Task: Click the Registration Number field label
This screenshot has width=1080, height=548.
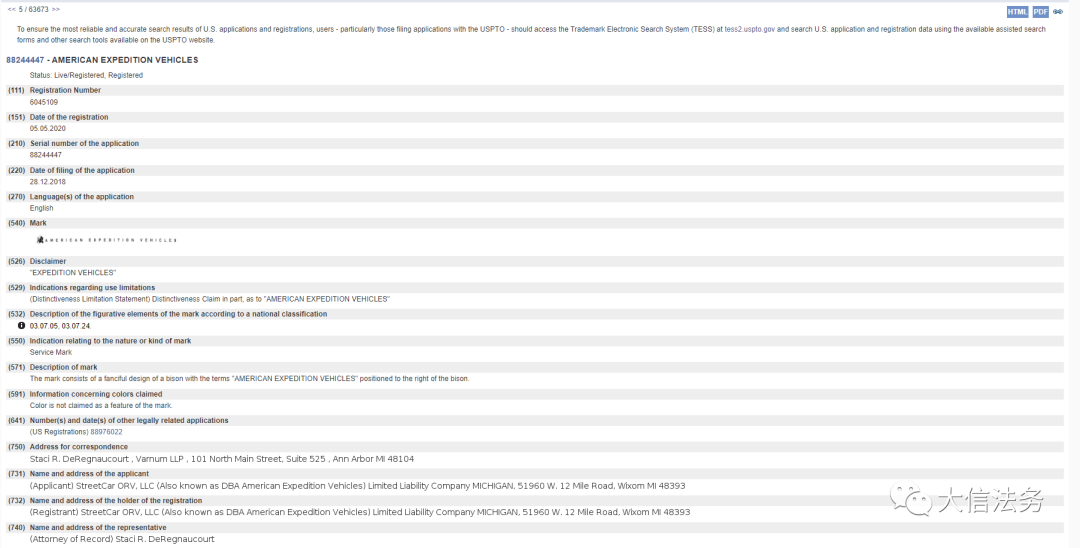Action: (65, 90)
